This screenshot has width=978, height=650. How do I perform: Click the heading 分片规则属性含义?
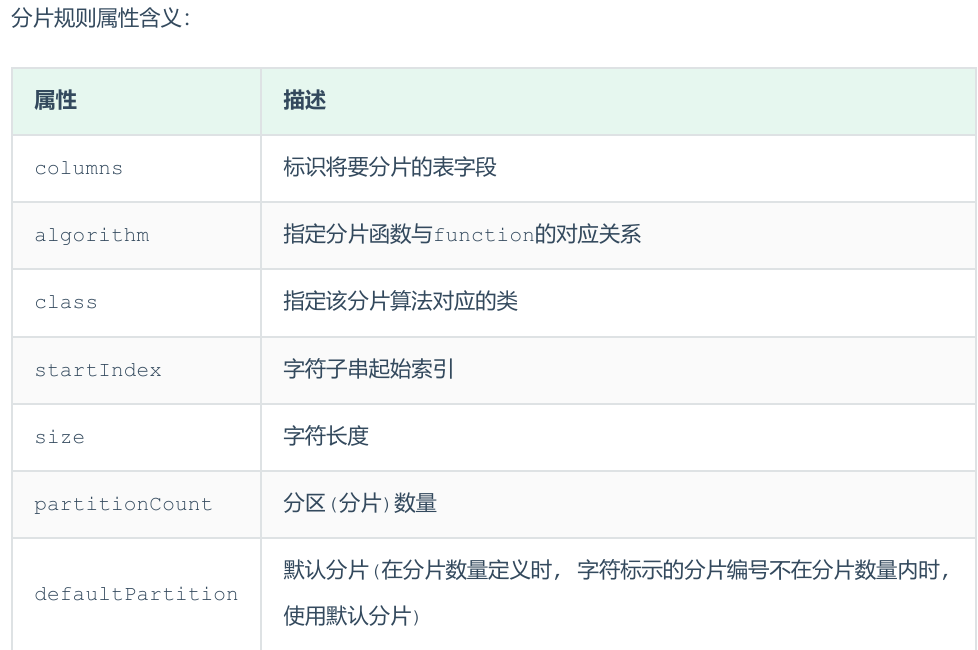pyautogui.click(x=100, y=19)
